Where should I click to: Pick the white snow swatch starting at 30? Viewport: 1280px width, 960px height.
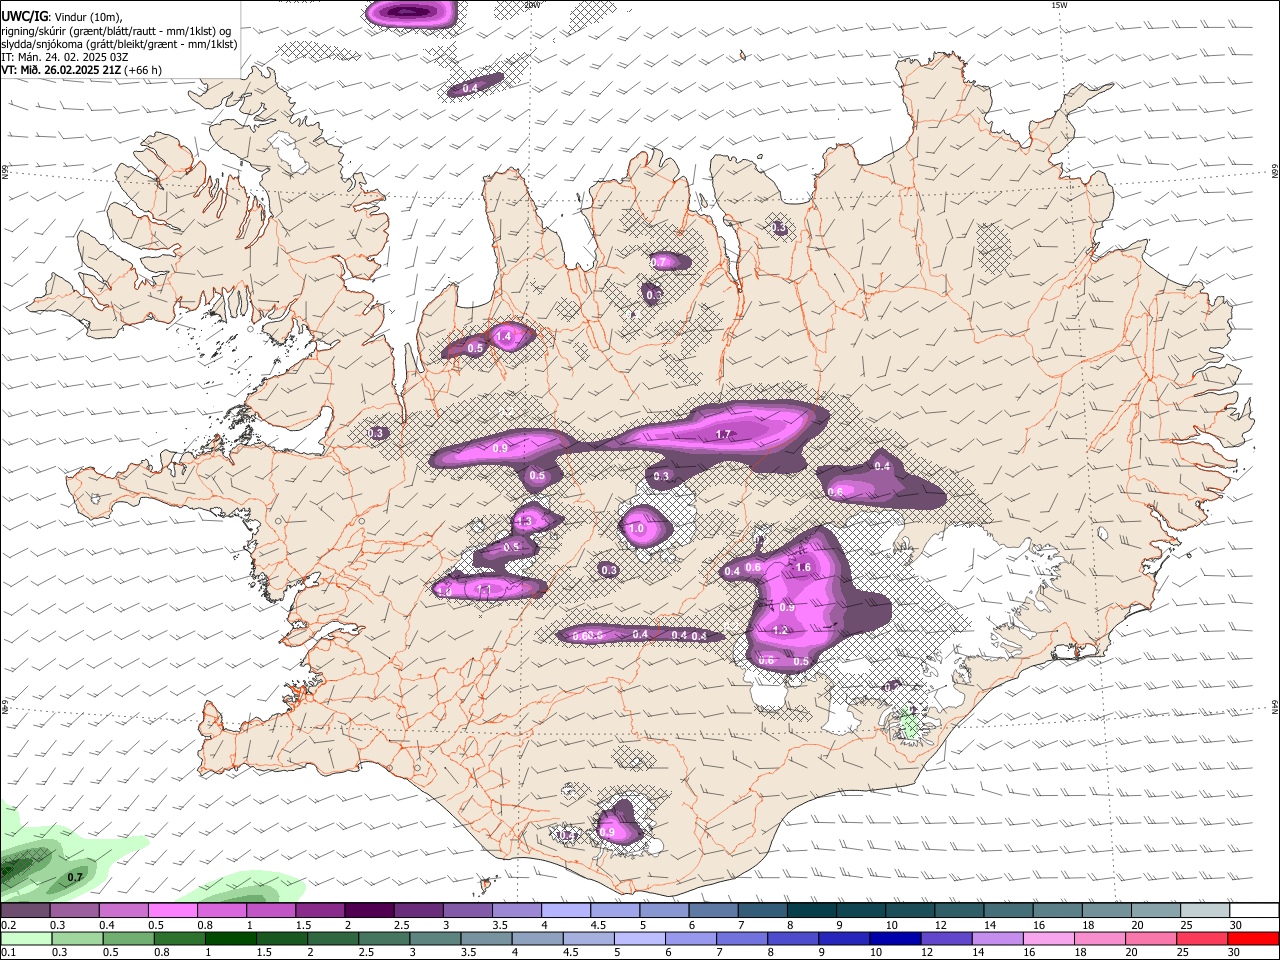click(x=1254, y=911)
